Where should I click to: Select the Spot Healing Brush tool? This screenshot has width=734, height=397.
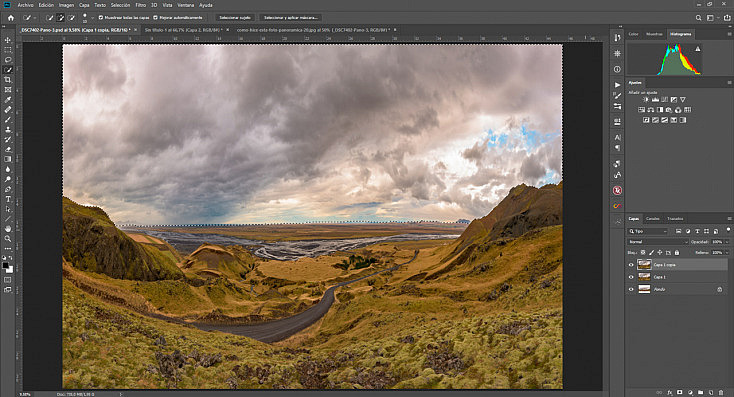(x=7, y=110)
